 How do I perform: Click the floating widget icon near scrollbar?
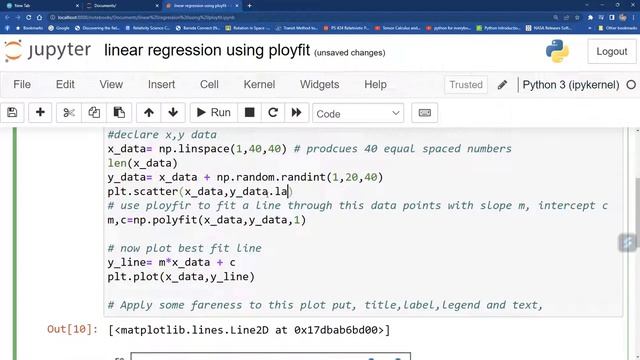pyautogui.click(x=628, y=243)
